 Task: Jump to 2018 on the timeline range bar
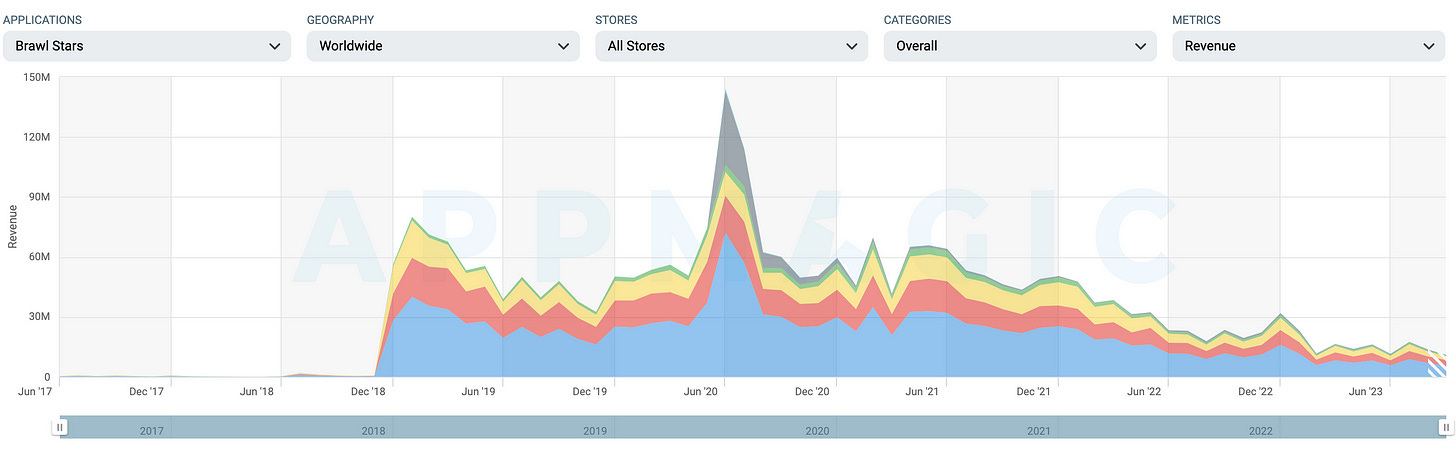pyautogui.click(x=373, y=431)
